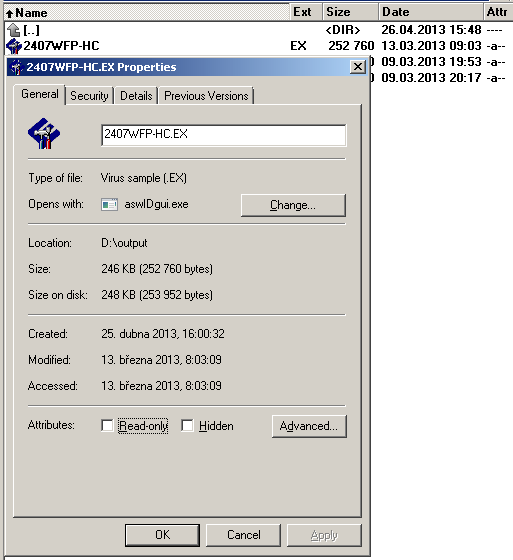Click the date 09.03.2013 19:53
513x560 pixels.
(431, 62)
